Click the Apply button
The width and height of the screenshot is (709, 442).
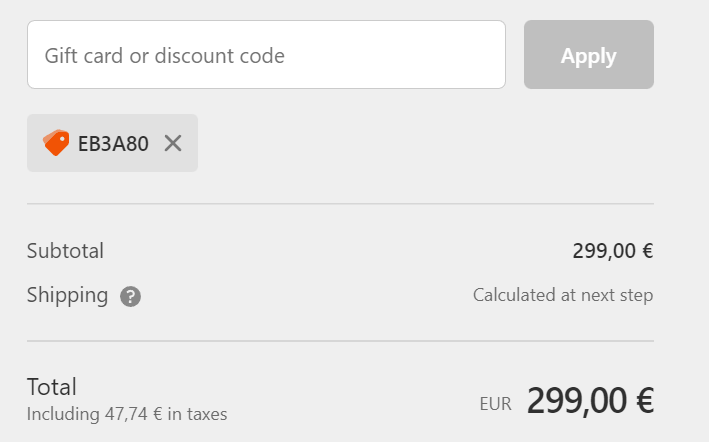click(588, 55)
